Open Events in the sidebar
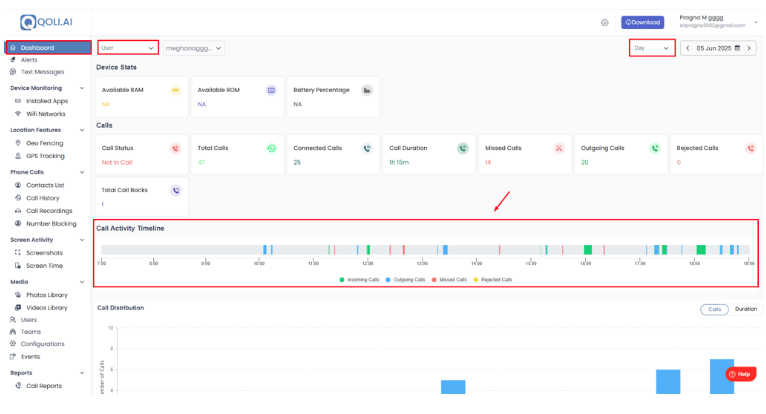The width and height of the screenshot is (766, 414). pyautogui.click(x=30, y=356)
